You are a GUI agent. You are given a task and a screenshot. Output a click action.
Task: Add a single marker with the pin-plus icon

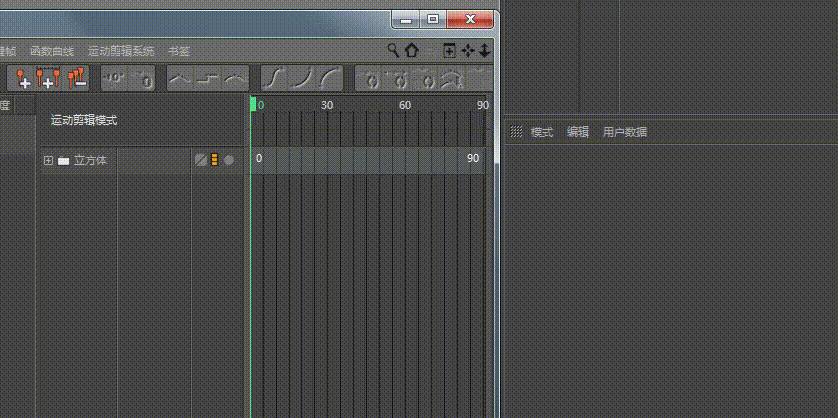23,78
